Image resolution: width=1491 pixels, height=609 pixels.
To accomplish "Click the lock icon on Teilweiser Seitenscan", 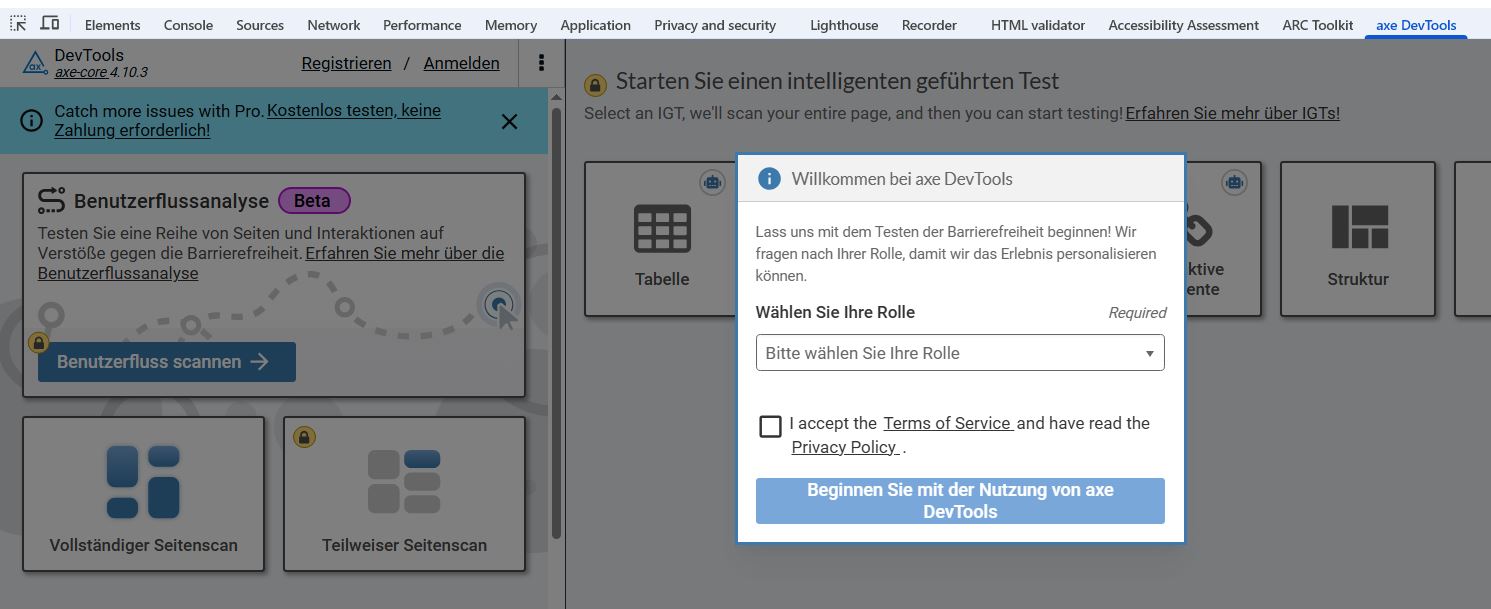I will pos(305,436).
